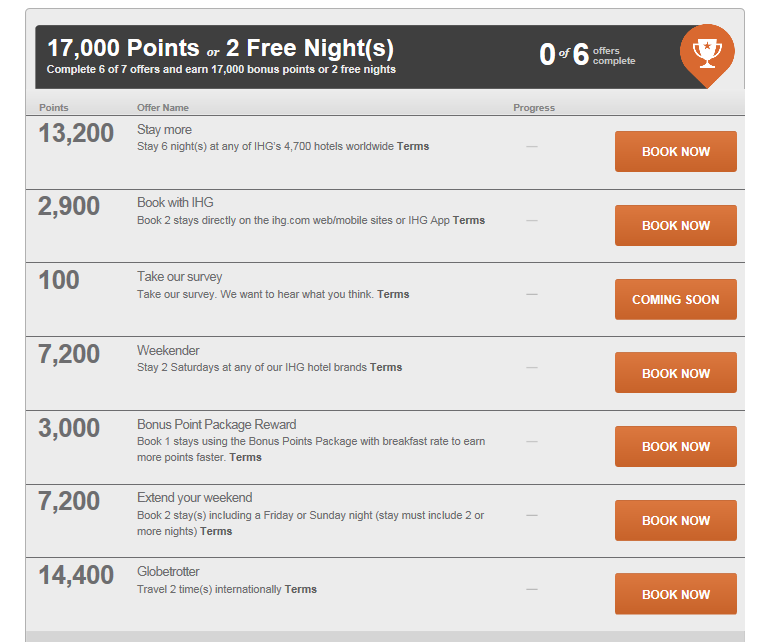764x642 pixels.
Task: Open Terms link for Weekender offer
Action: (386, 367)
